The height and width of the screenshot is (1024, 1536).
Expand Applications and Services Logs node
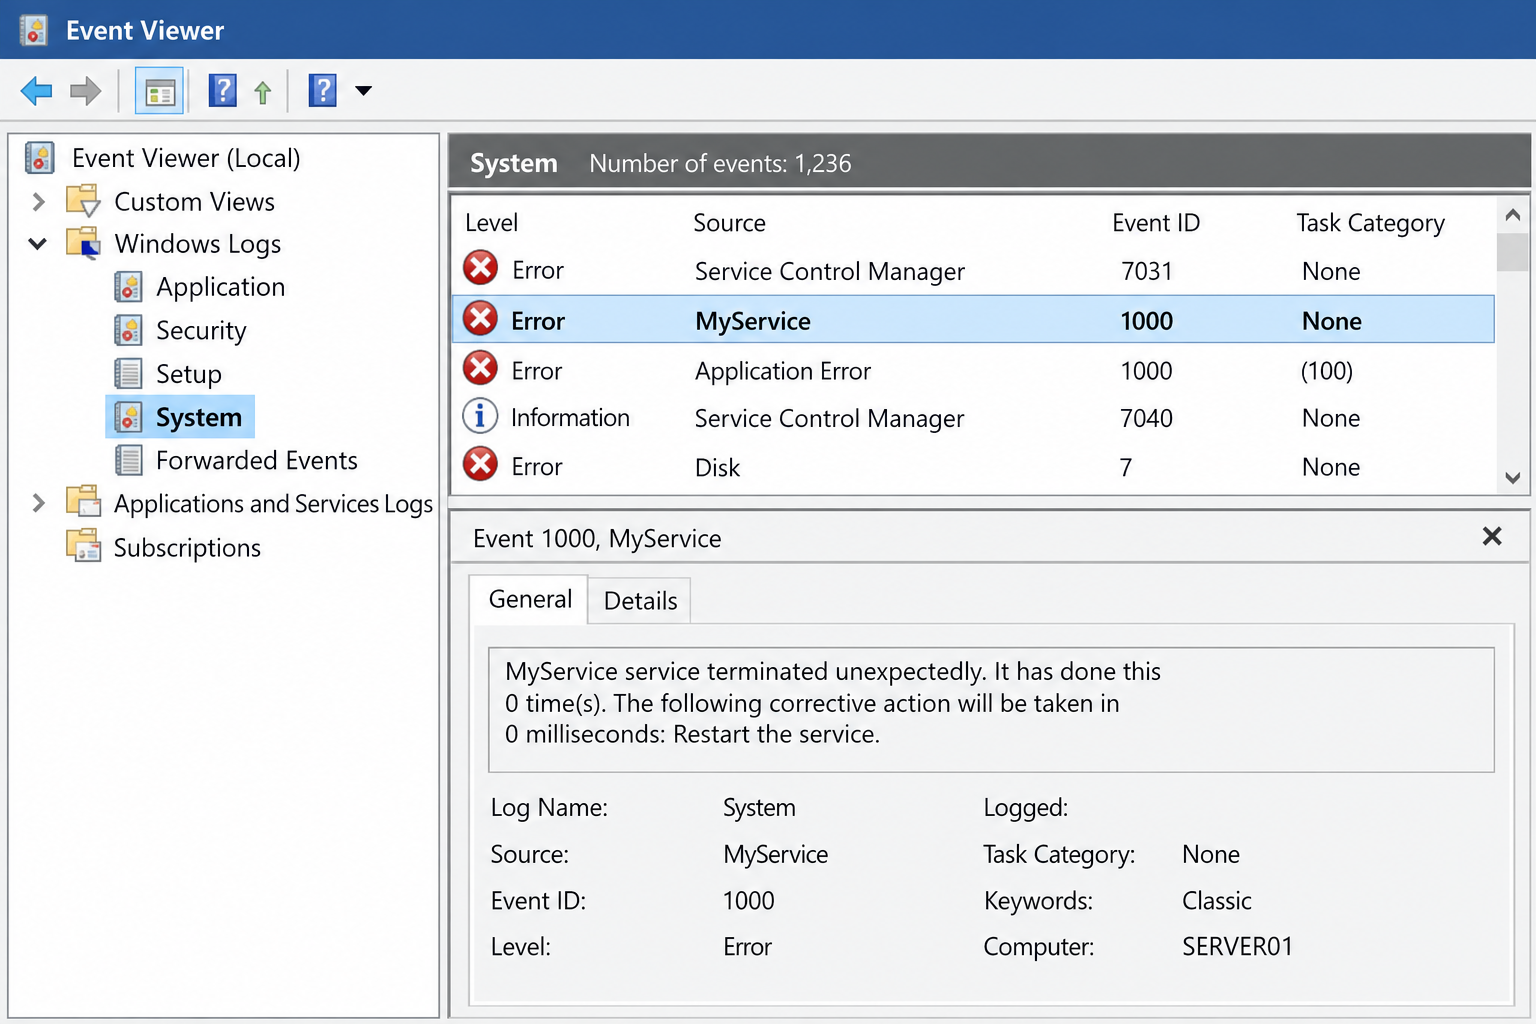tap(39, 503)
